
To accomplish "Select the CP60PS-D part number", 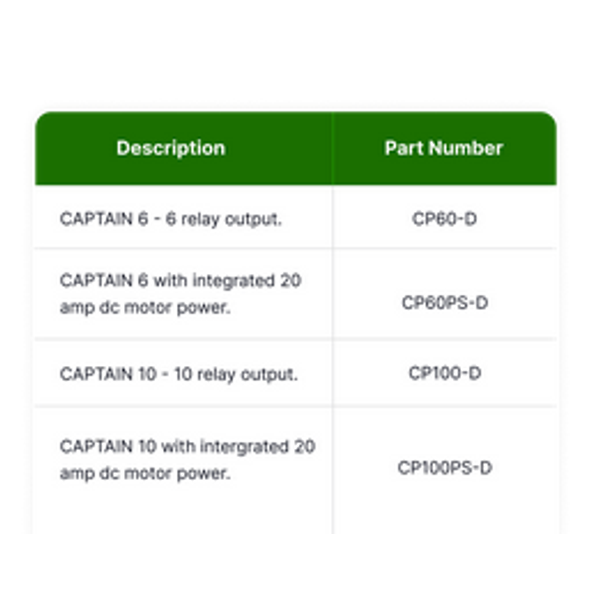I will point(445,303).
